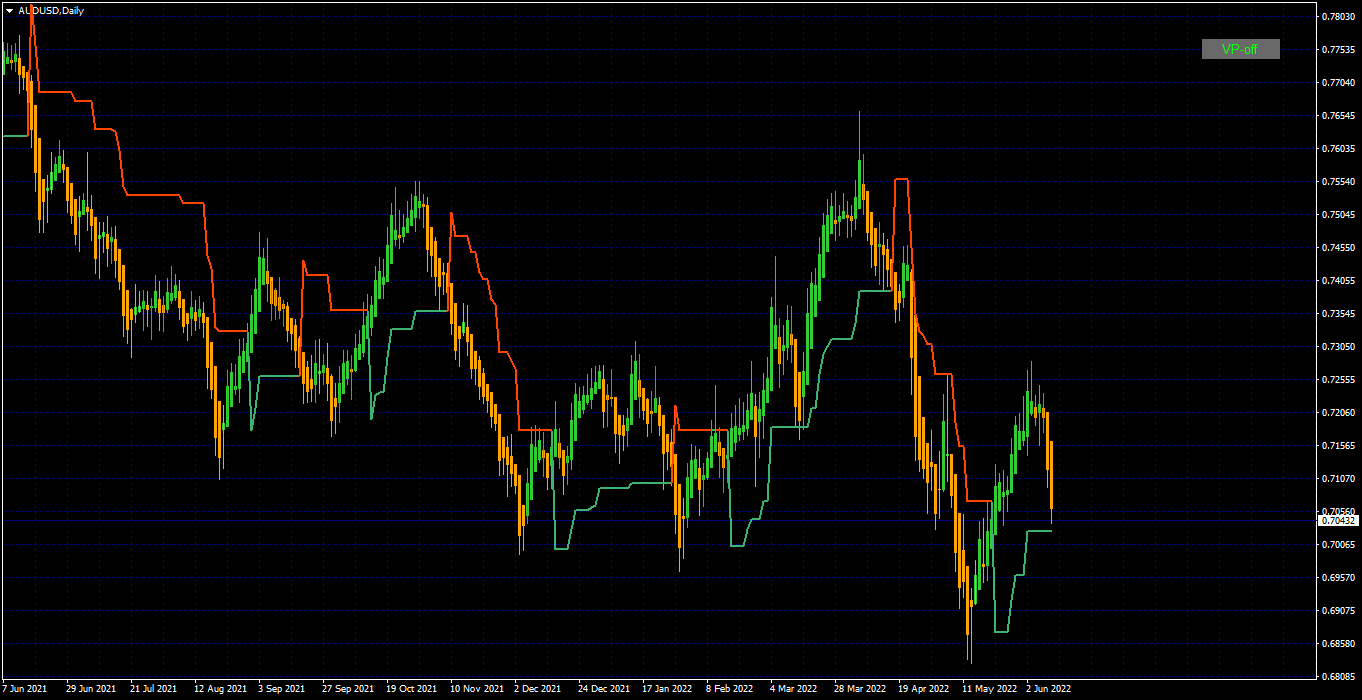The width and height of the screenshot is (1362, 700).
Task: Click the 21 Jul 2021 date label
Action: click(x=153, y=689)
